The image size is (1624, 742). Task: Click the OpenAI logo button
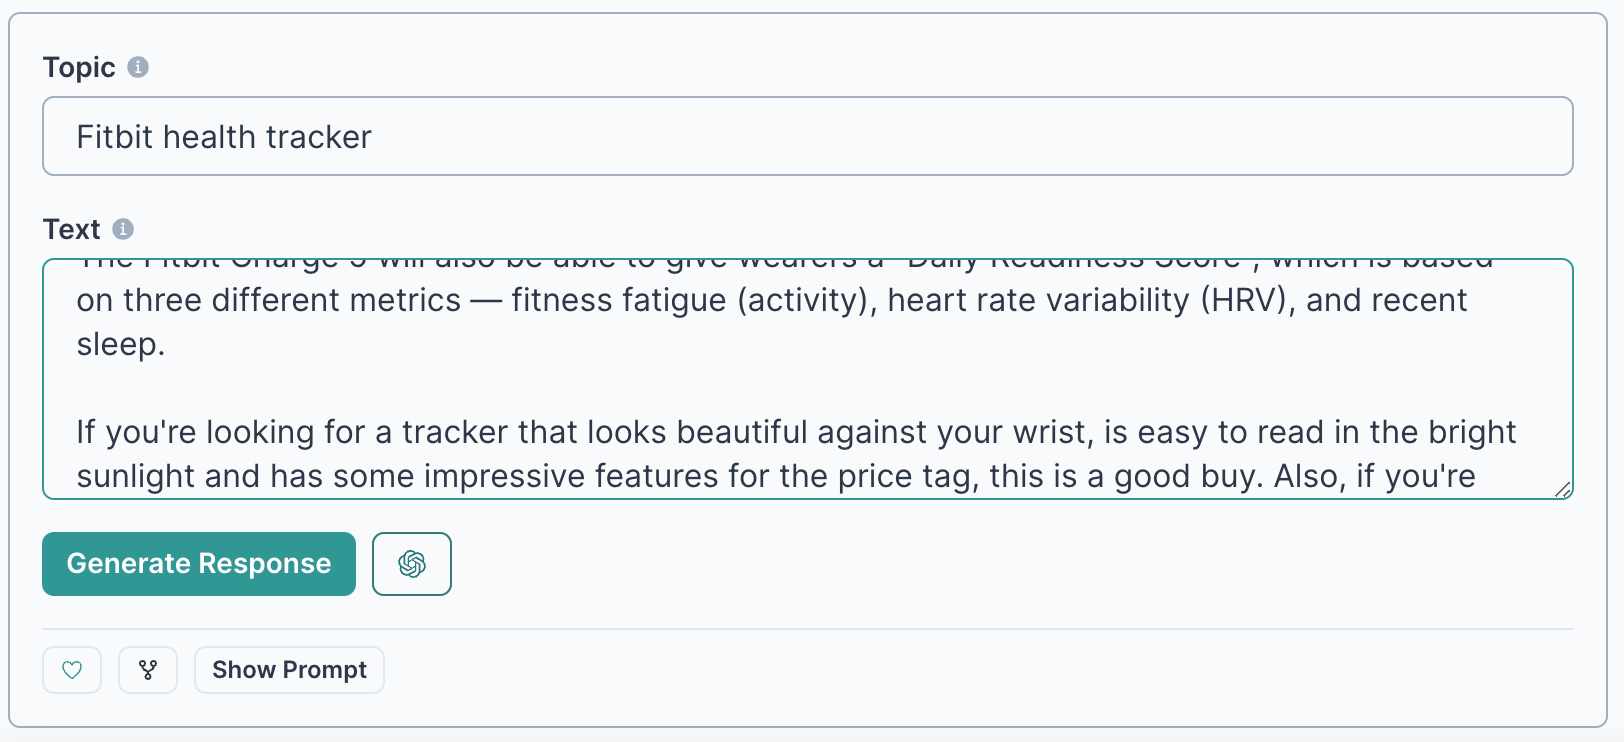[x=412, y=564]
